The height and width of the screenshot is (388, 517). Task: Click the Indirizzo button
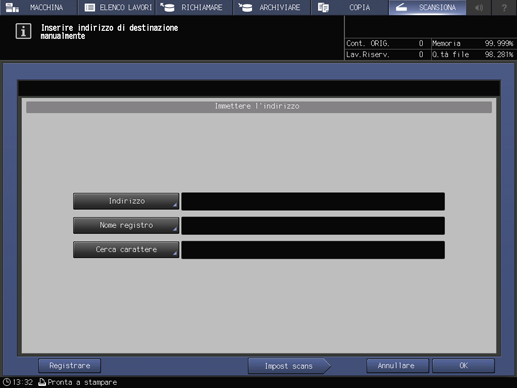point(126,201)
